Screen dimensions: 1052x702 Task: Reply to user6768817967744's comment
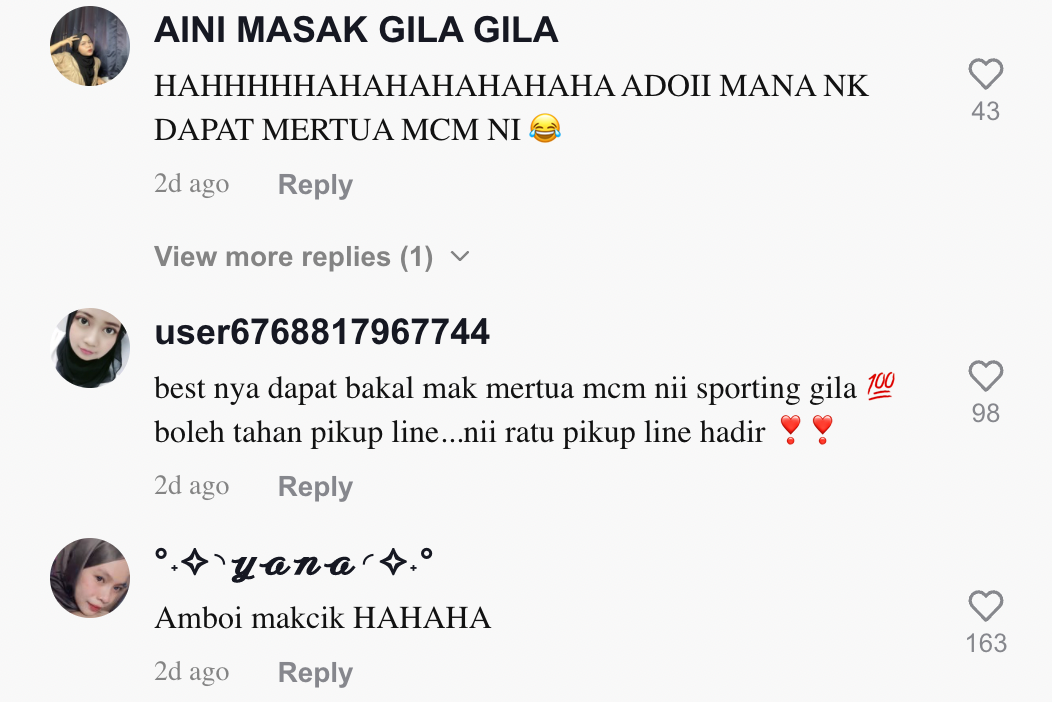(315, 487)
